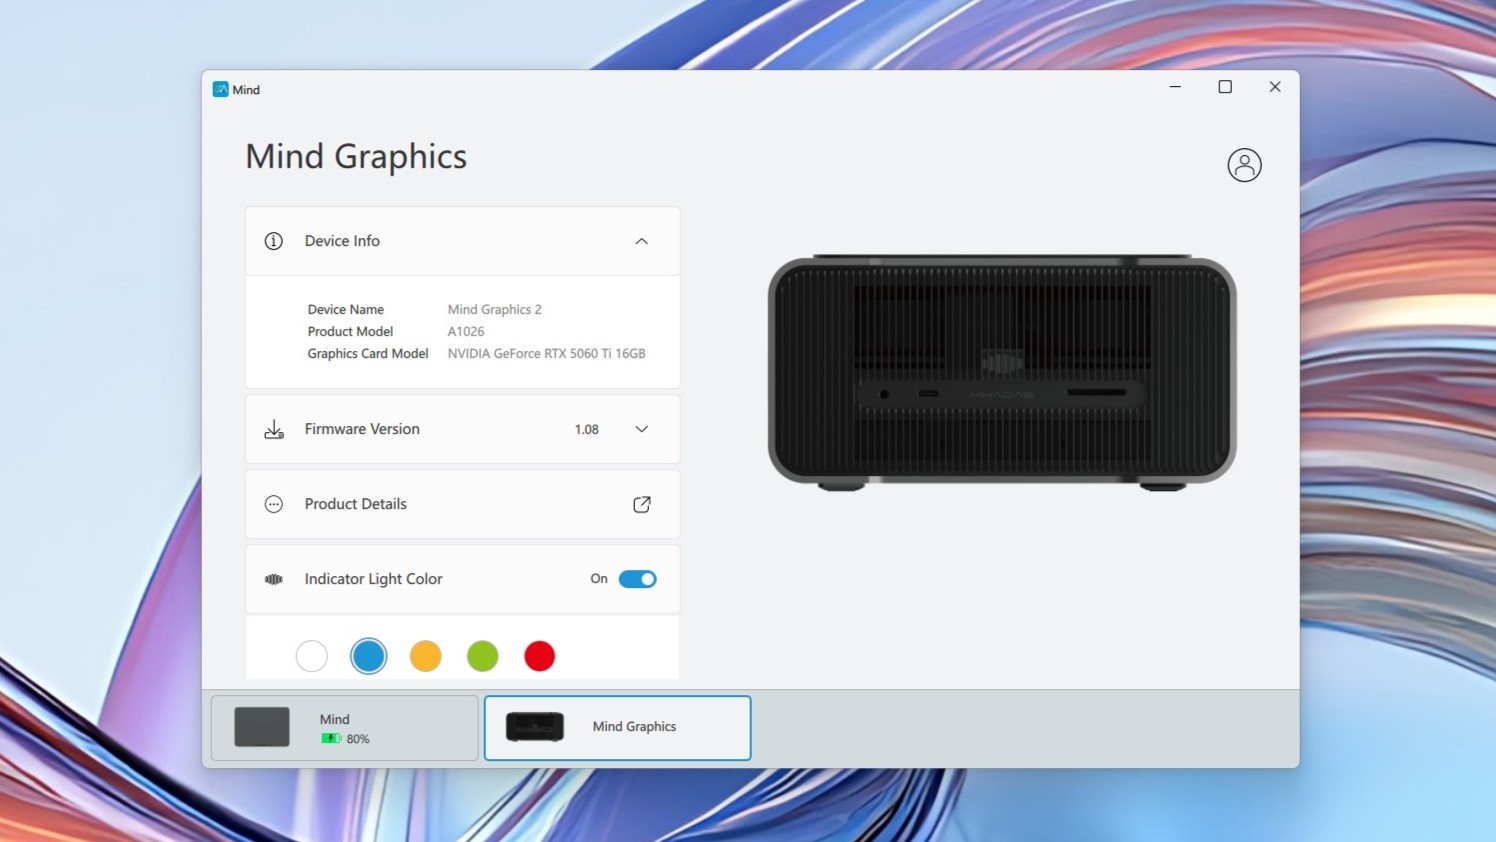The image size is (1496, 842).
Task: Click the Firmware Version download icon
Action: [x=274, y=429]
